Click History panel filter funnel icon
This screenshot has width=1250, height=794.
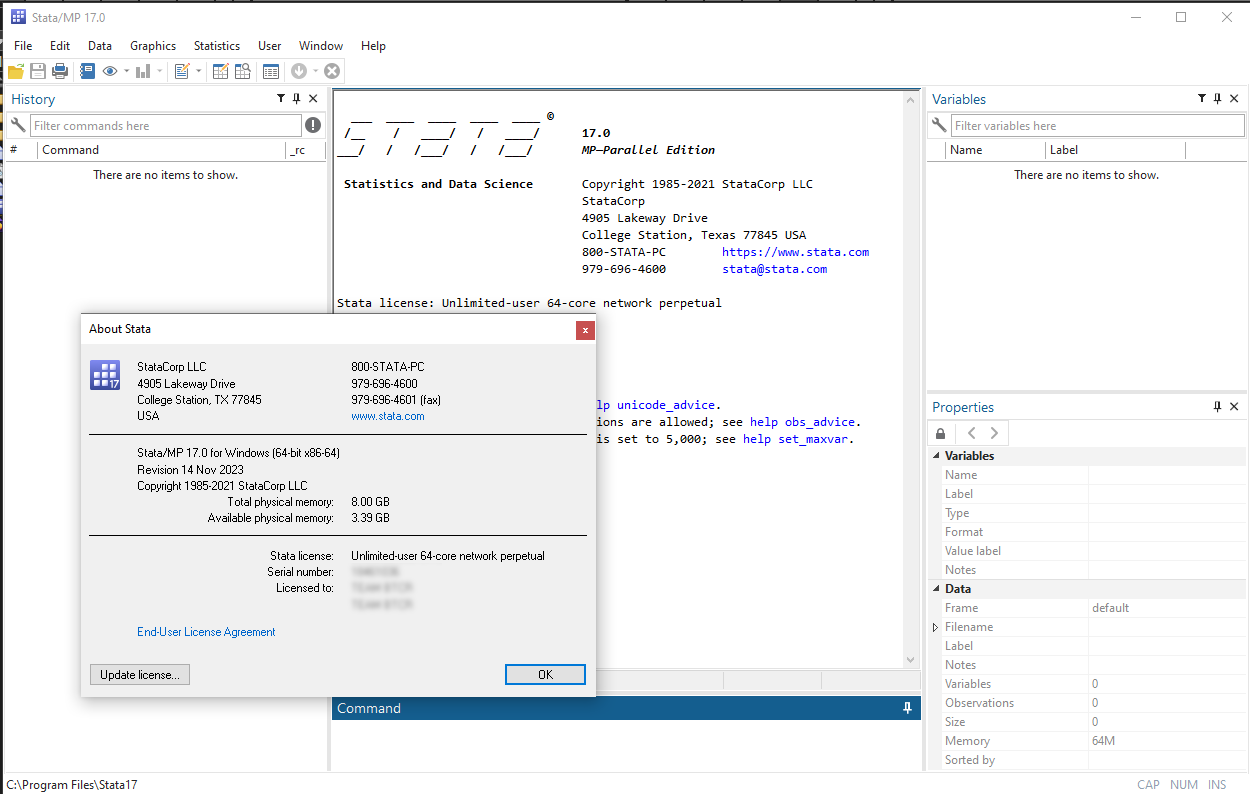point(281,99)
